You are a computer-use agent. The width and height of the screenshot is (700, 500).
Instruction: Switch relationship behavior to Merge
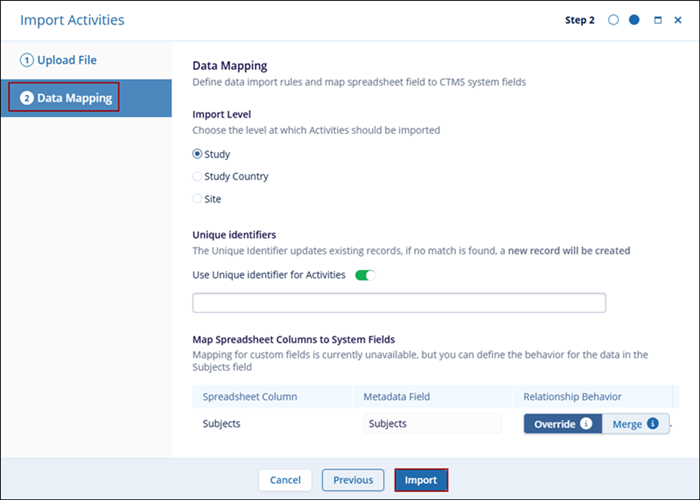click(627, 424)
